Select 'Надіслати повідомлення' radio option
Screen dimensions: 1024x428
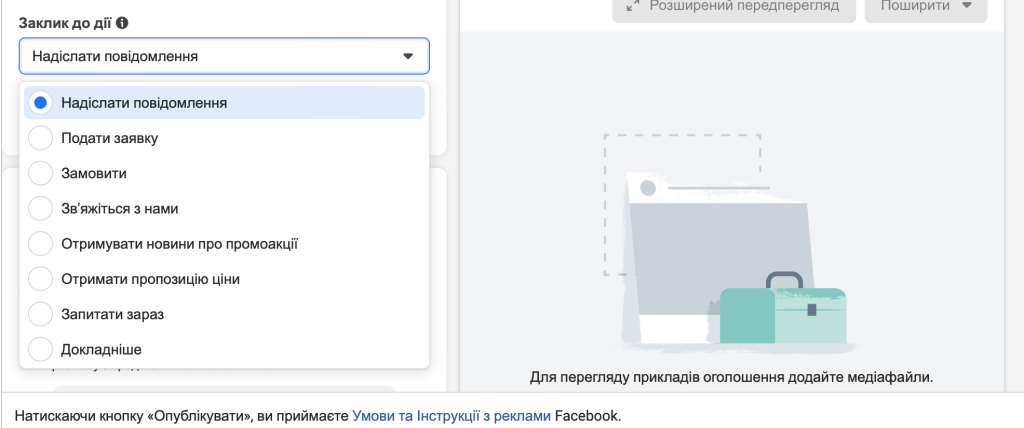pos(224,103)
